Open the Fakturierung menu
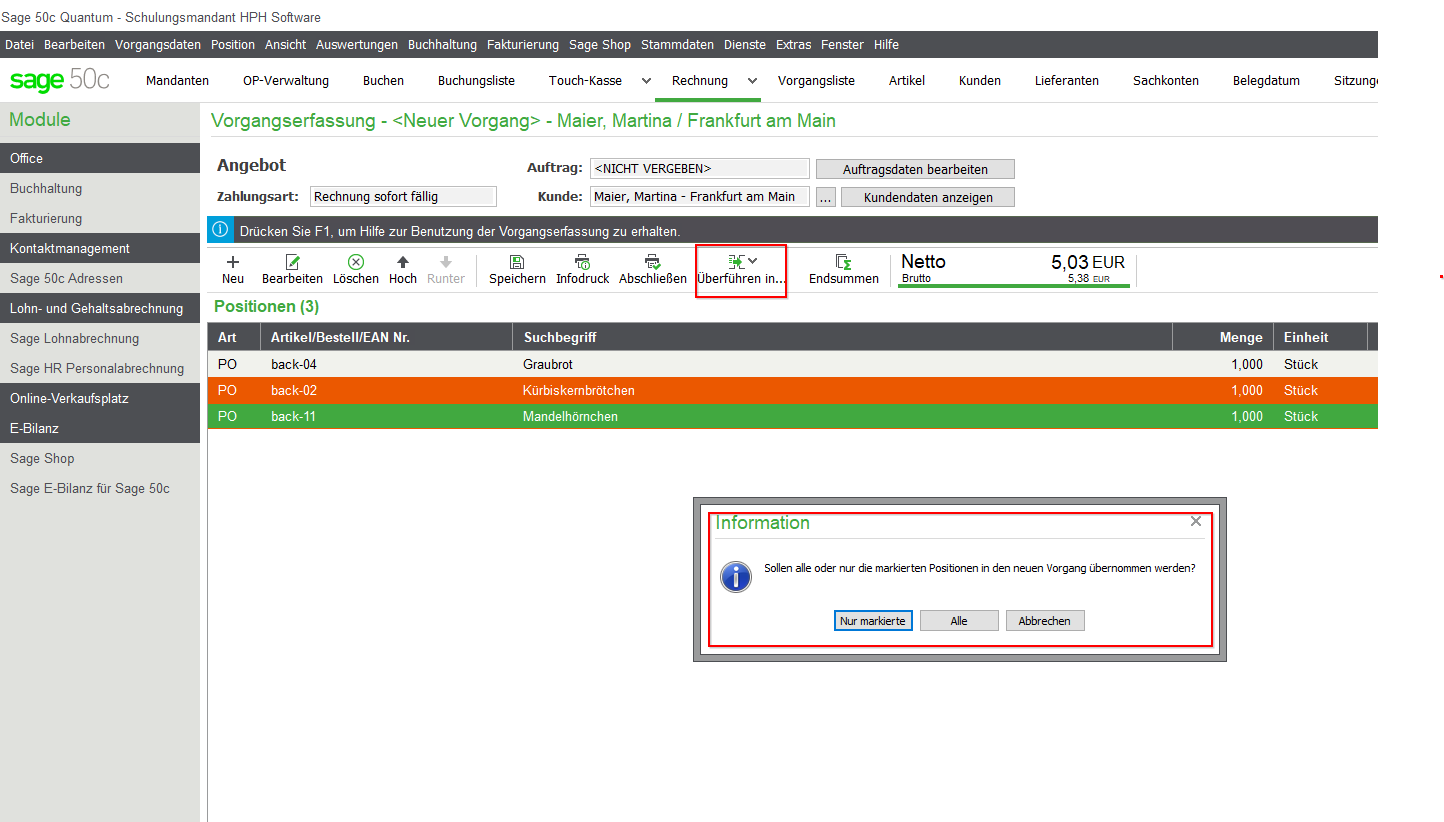 [522, 45]
